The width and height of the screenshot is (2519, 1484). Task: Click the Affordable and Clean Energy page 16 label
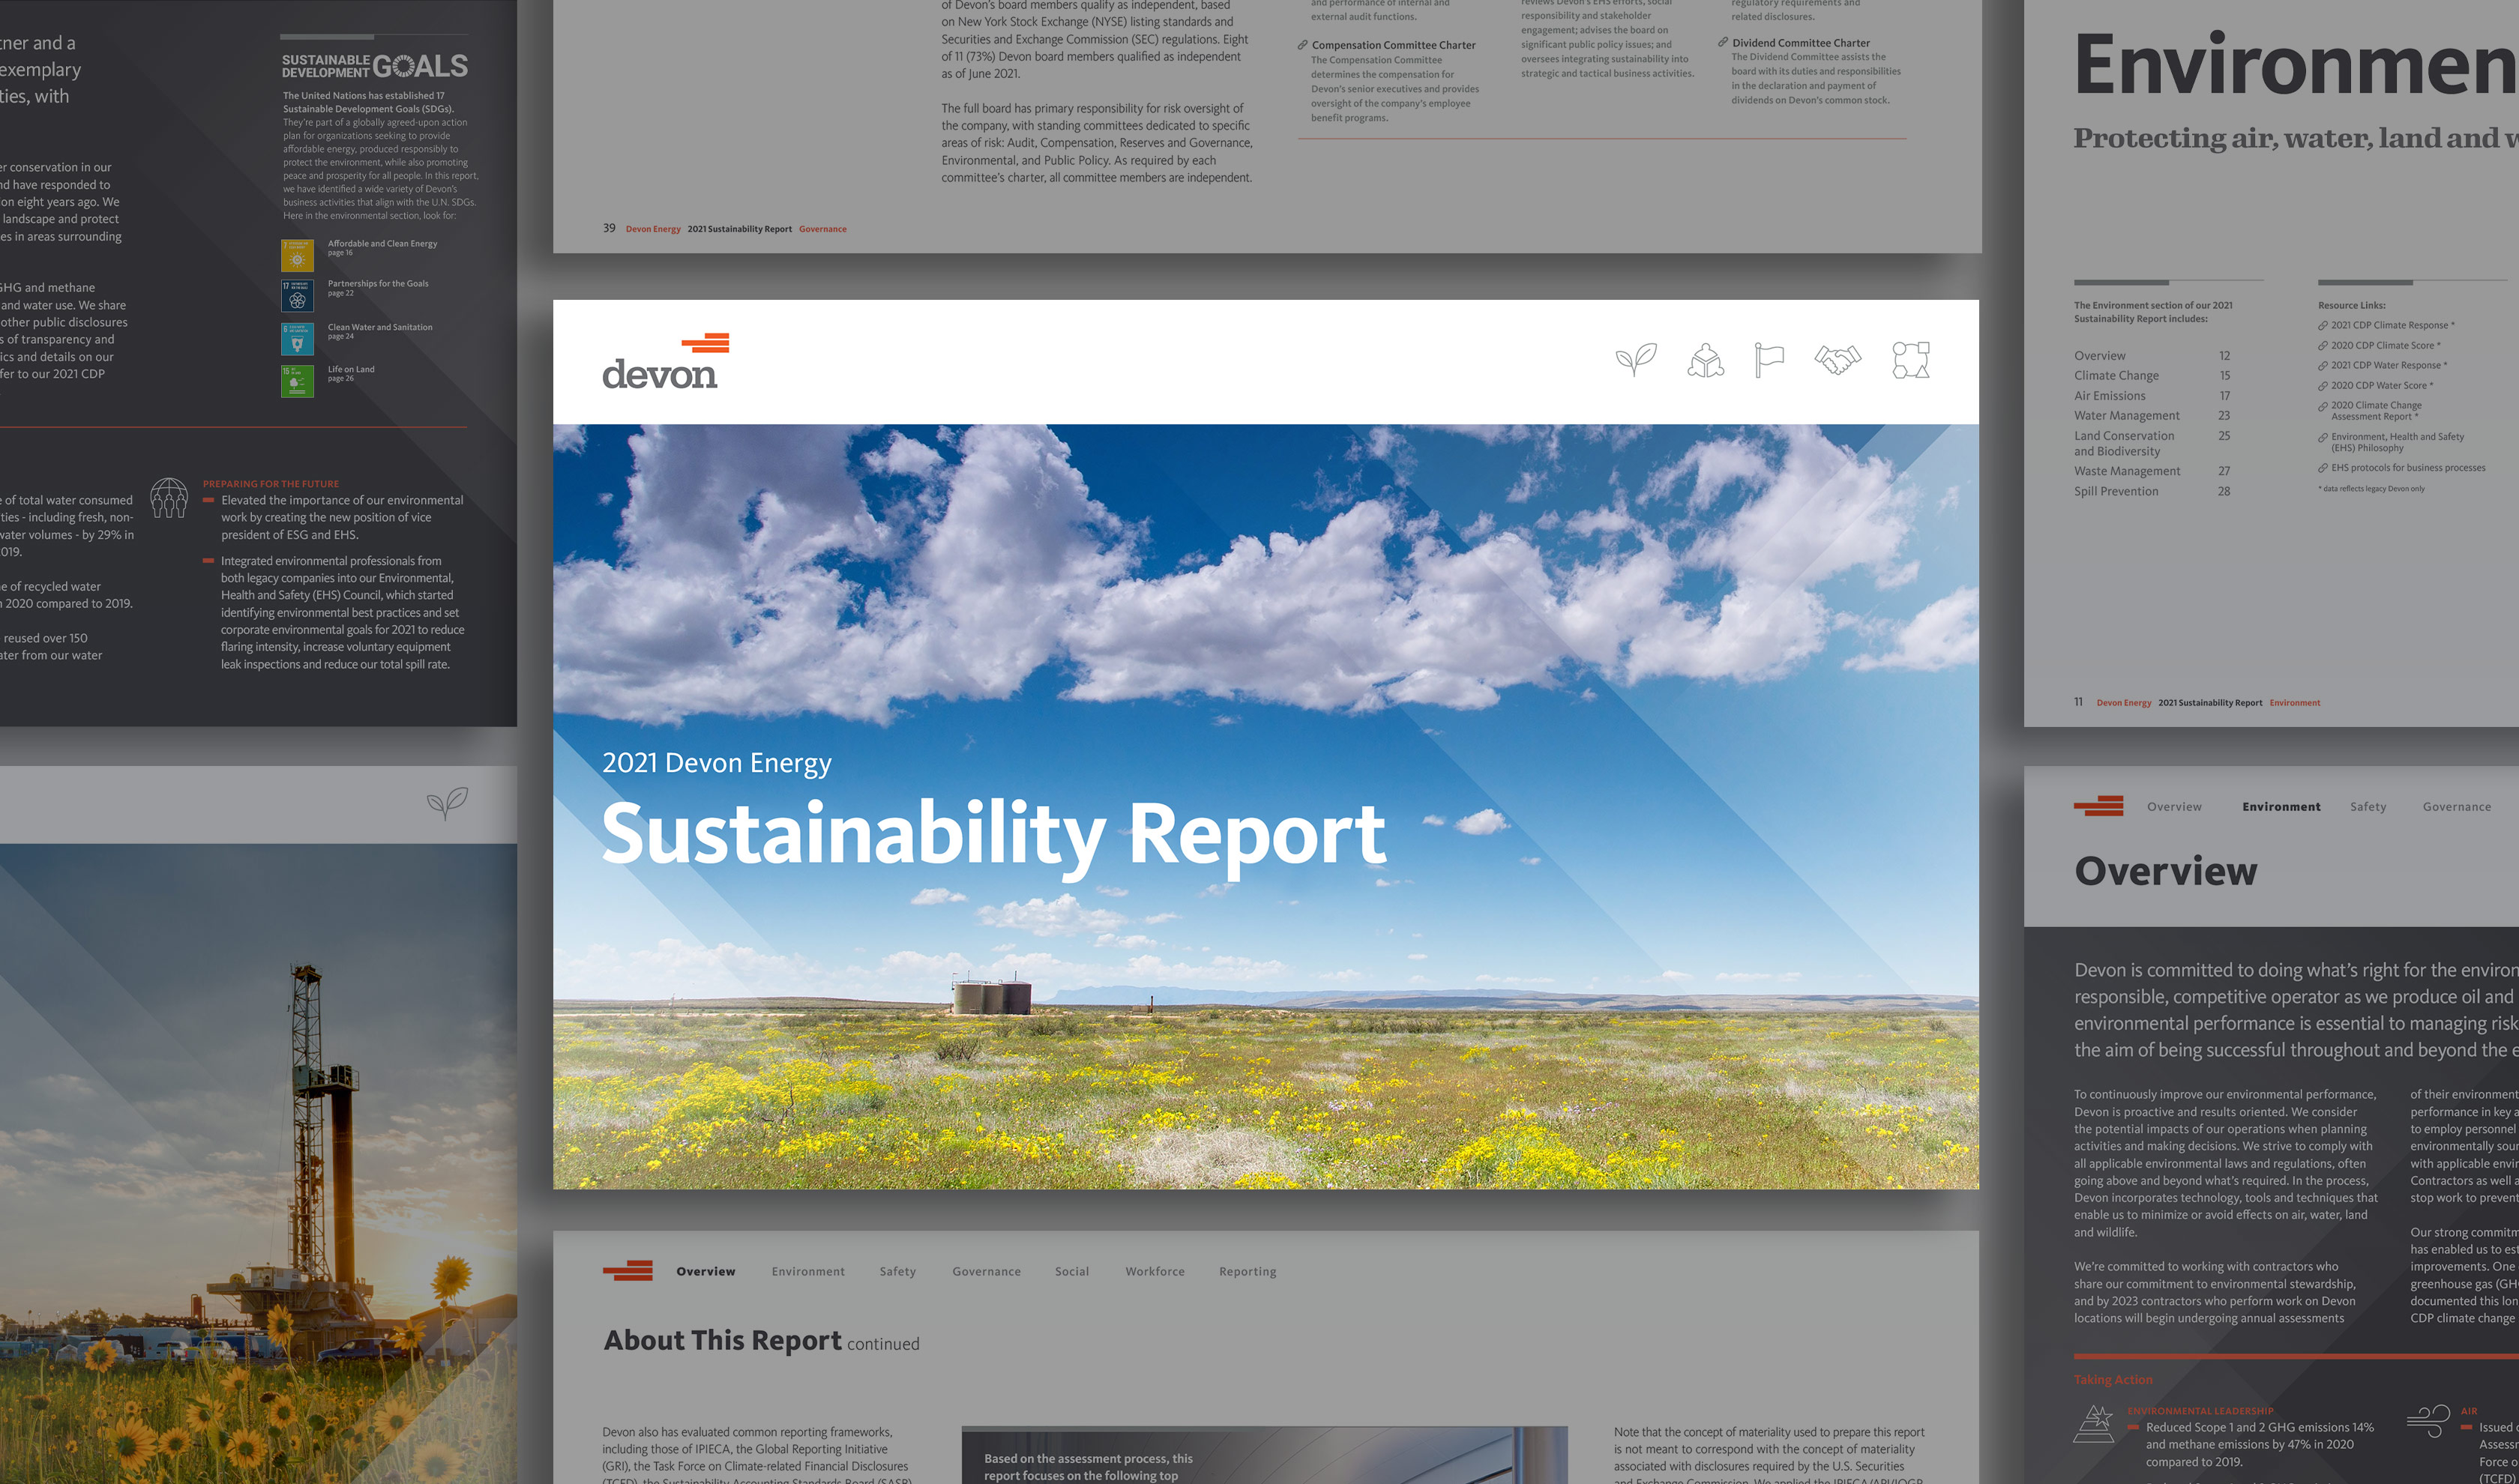click(x=382, y=247)
